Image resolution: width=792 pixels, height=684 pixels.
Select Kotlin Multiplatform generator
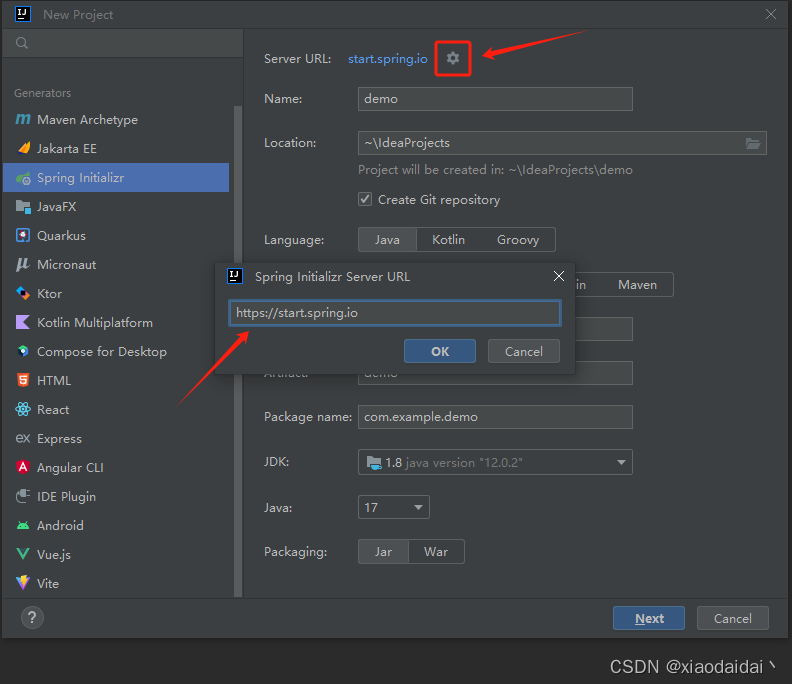tap(116, 322)
